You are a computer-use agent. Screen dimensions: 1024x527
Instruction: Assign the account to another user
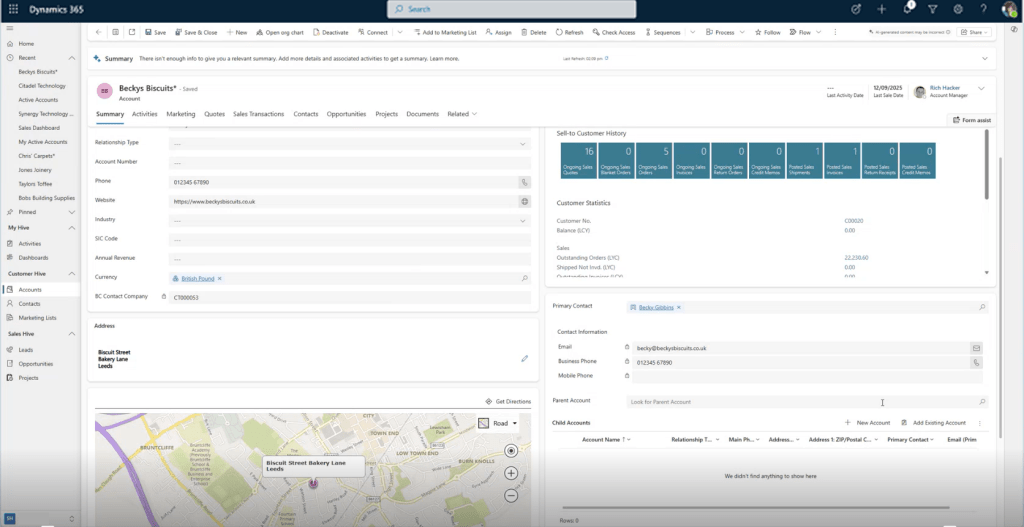[499, 32]
